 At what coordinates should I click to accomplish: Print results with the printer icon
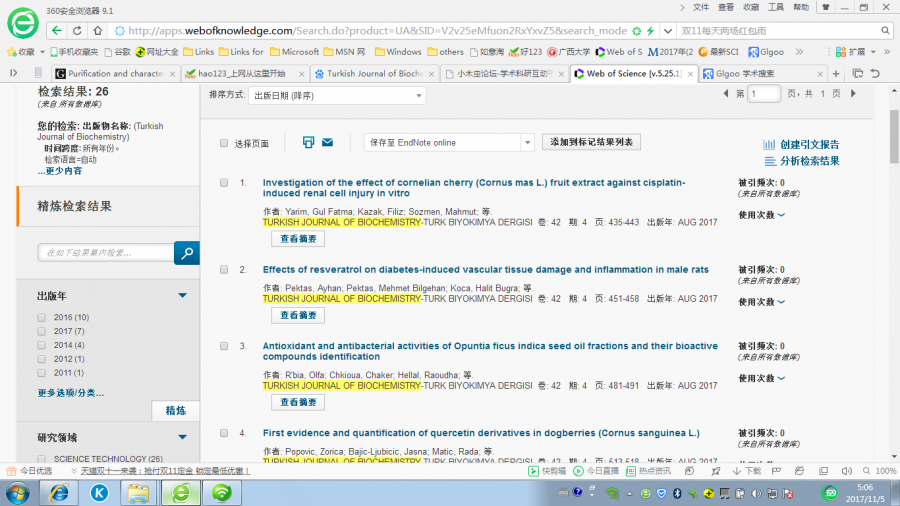[308, 142]
